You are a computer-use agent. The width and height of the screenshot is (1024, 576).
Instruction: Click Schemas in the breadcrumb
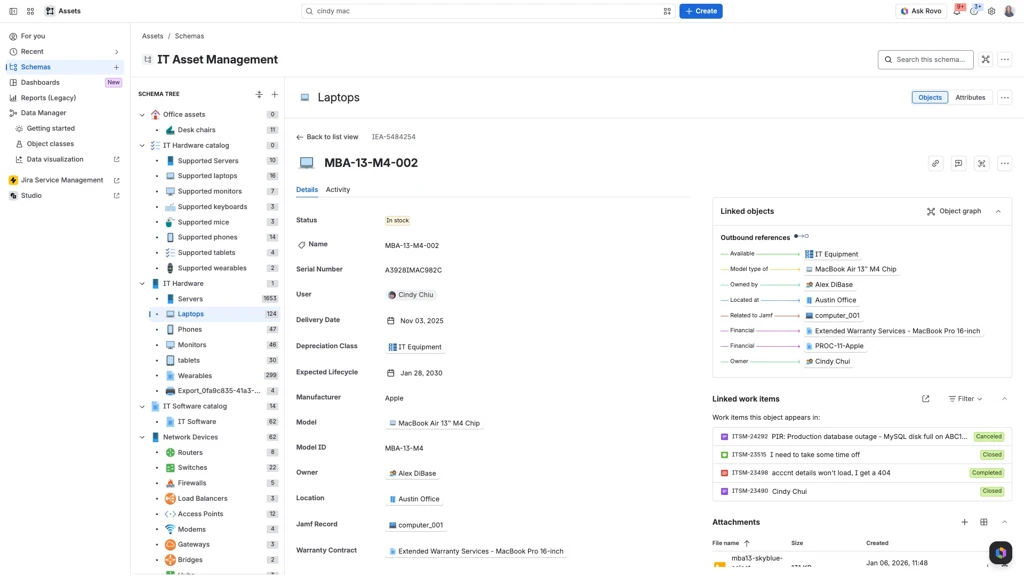coord(189,37)
